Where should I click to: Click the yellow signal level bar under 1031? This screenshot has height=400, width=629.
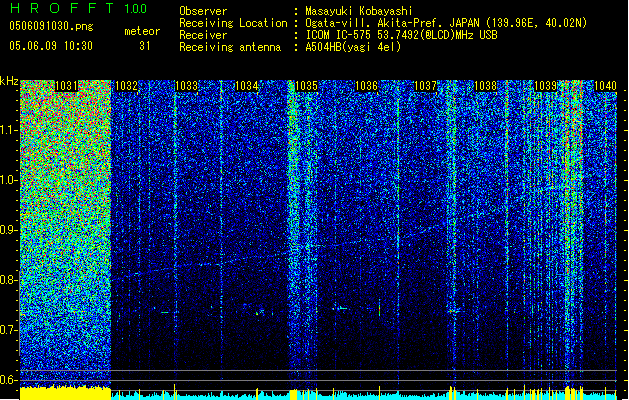[x=65, y=394]
